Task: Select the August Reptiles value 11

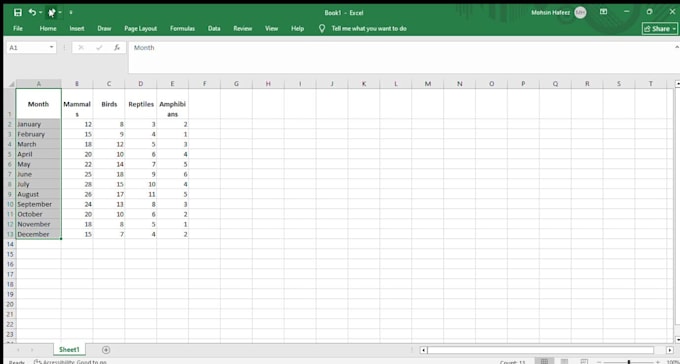Action: coord(141,194)
